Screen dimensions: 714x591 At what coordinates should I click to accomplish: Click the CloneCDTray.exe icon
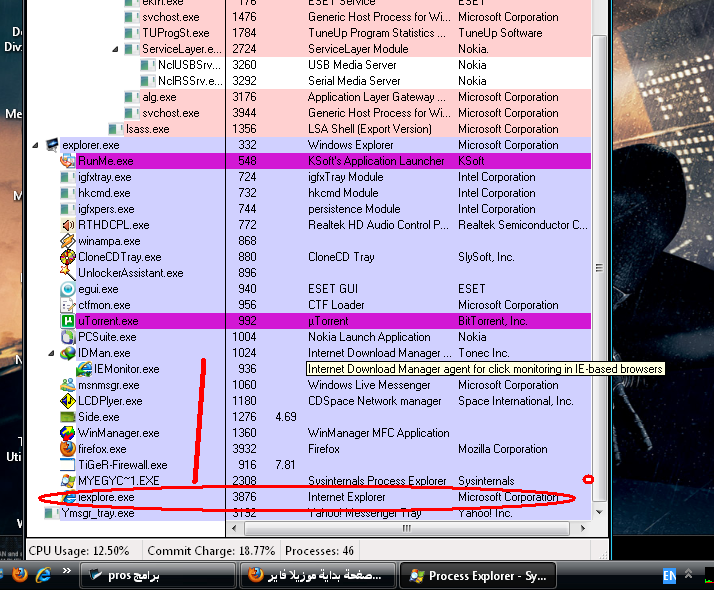[x=67, y=257]
